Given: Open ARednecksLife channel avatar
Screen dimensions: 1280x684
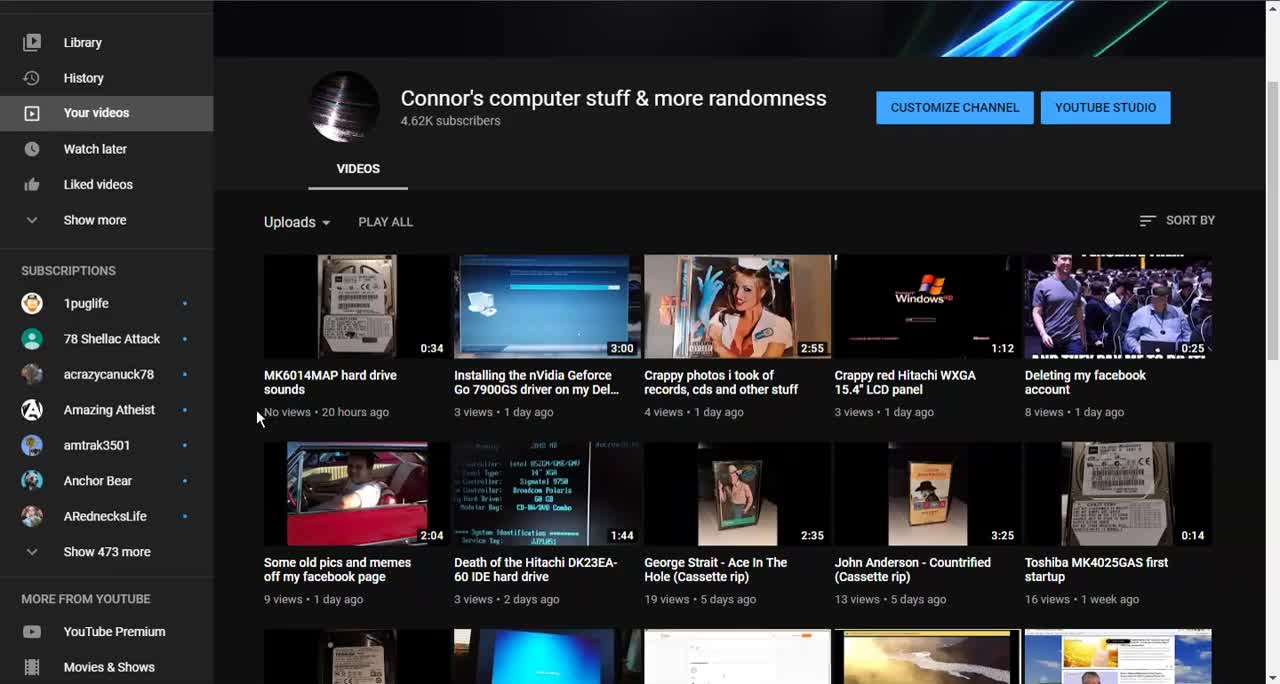Looking at the screenshot, I should point(32,517).
